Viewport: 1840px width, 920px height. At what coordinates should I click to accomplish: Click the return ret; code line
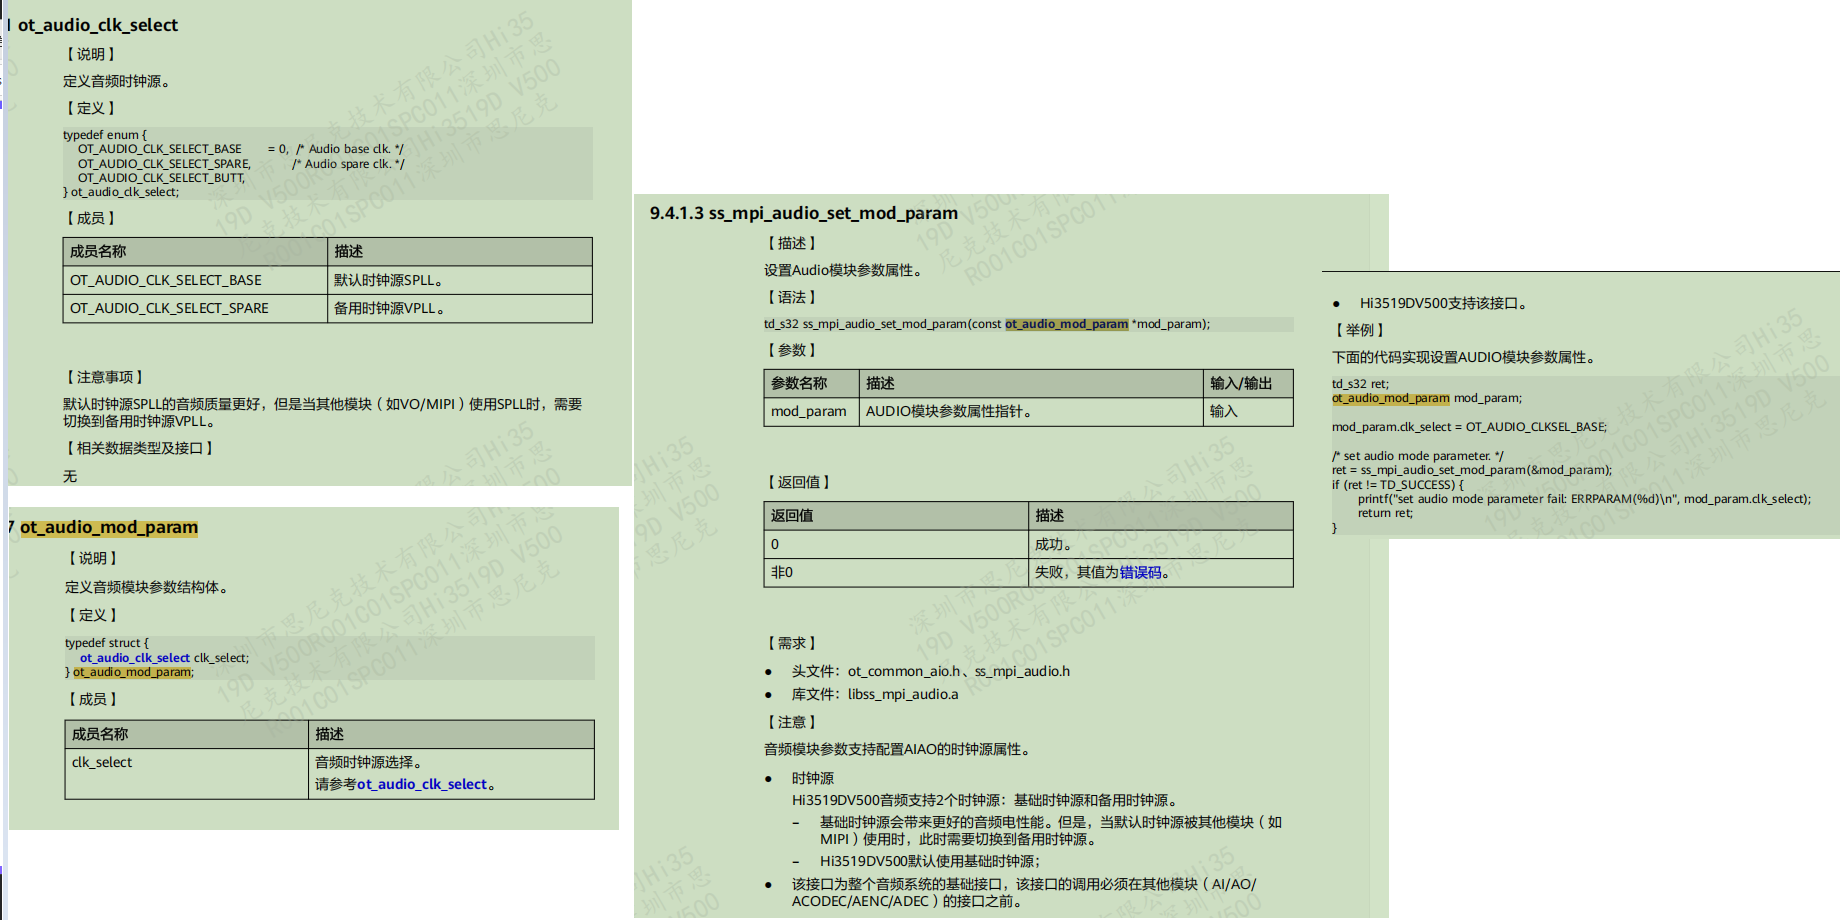tap(1386, 513)
